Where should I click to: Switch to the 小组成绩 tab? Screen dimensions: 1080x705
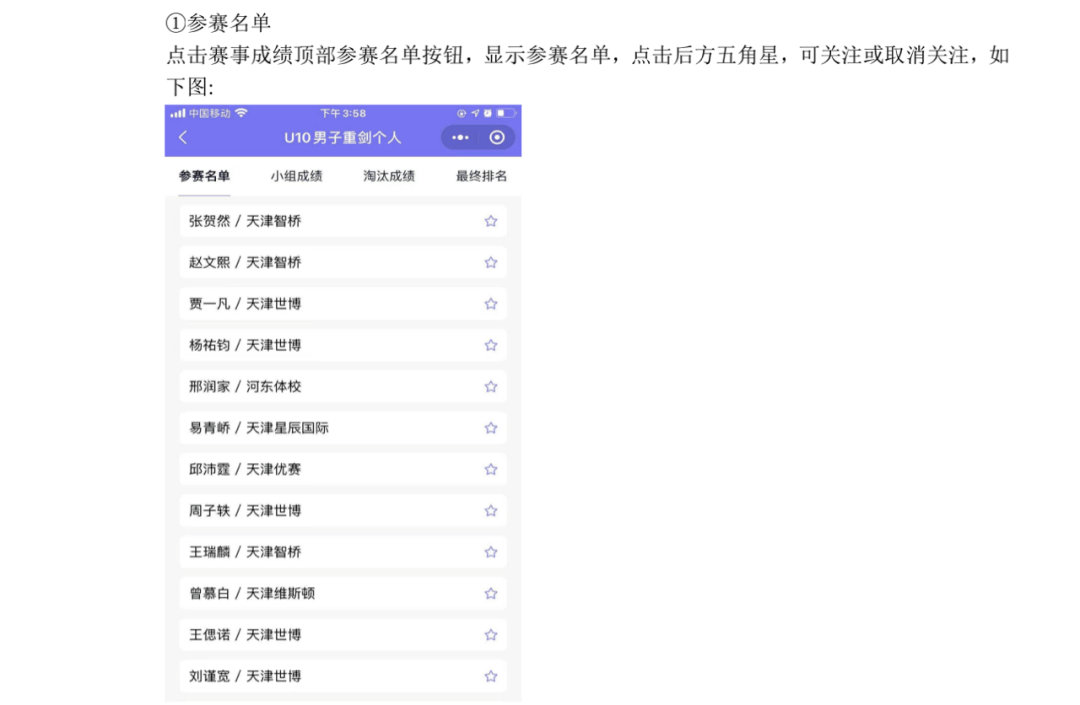tap(297, 173)
